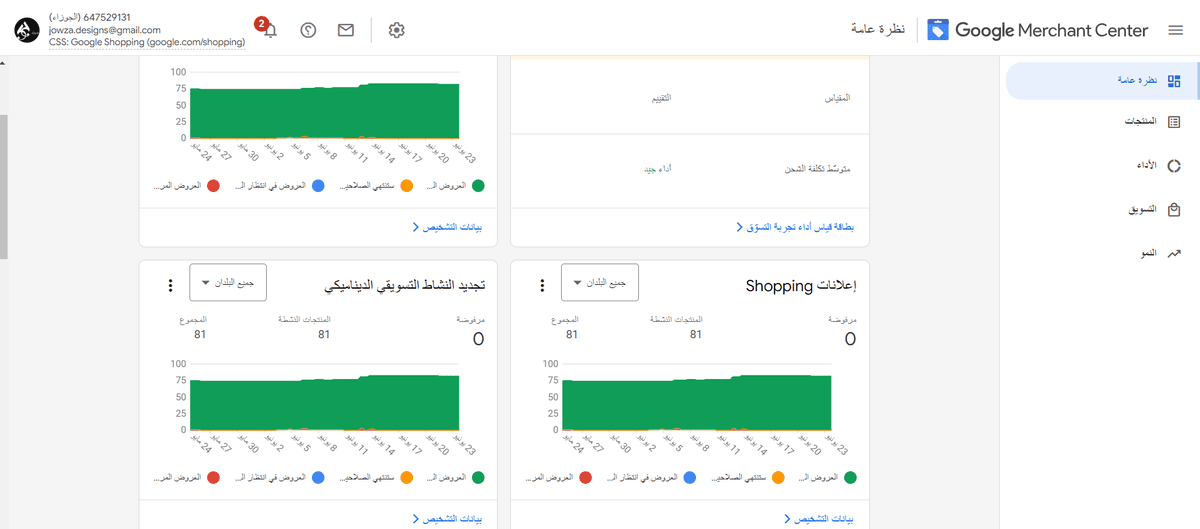Viewport: 1200px width, 529px height.
Task: Expand the countries dropdown in dynamic remarketing card
Action: tap(227, 283)
